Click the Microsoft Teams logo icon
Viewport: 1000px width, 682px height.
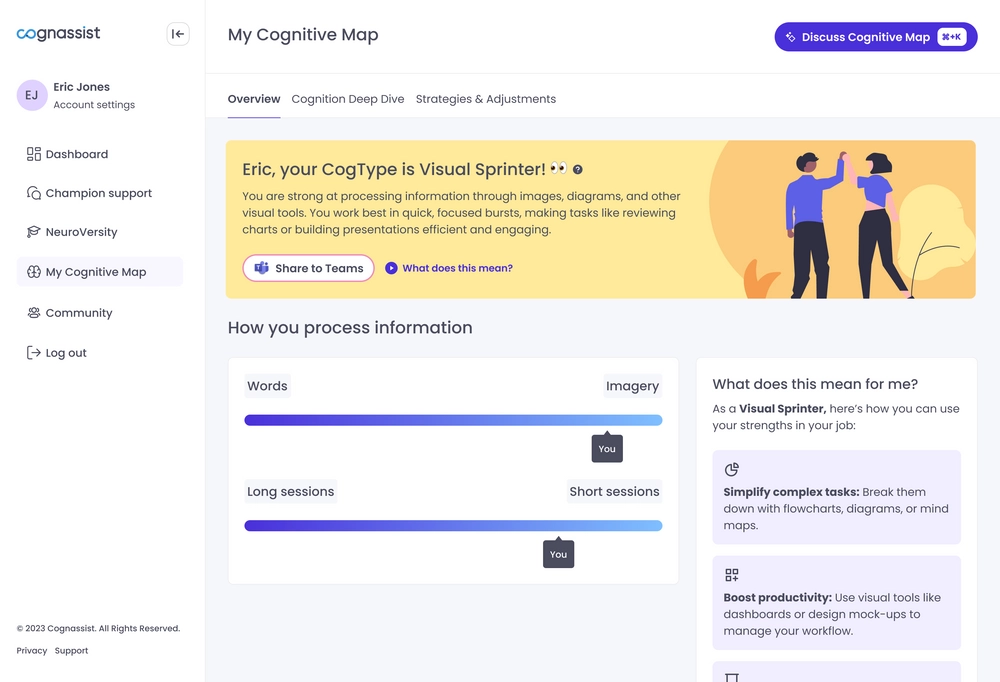(261, 268)
